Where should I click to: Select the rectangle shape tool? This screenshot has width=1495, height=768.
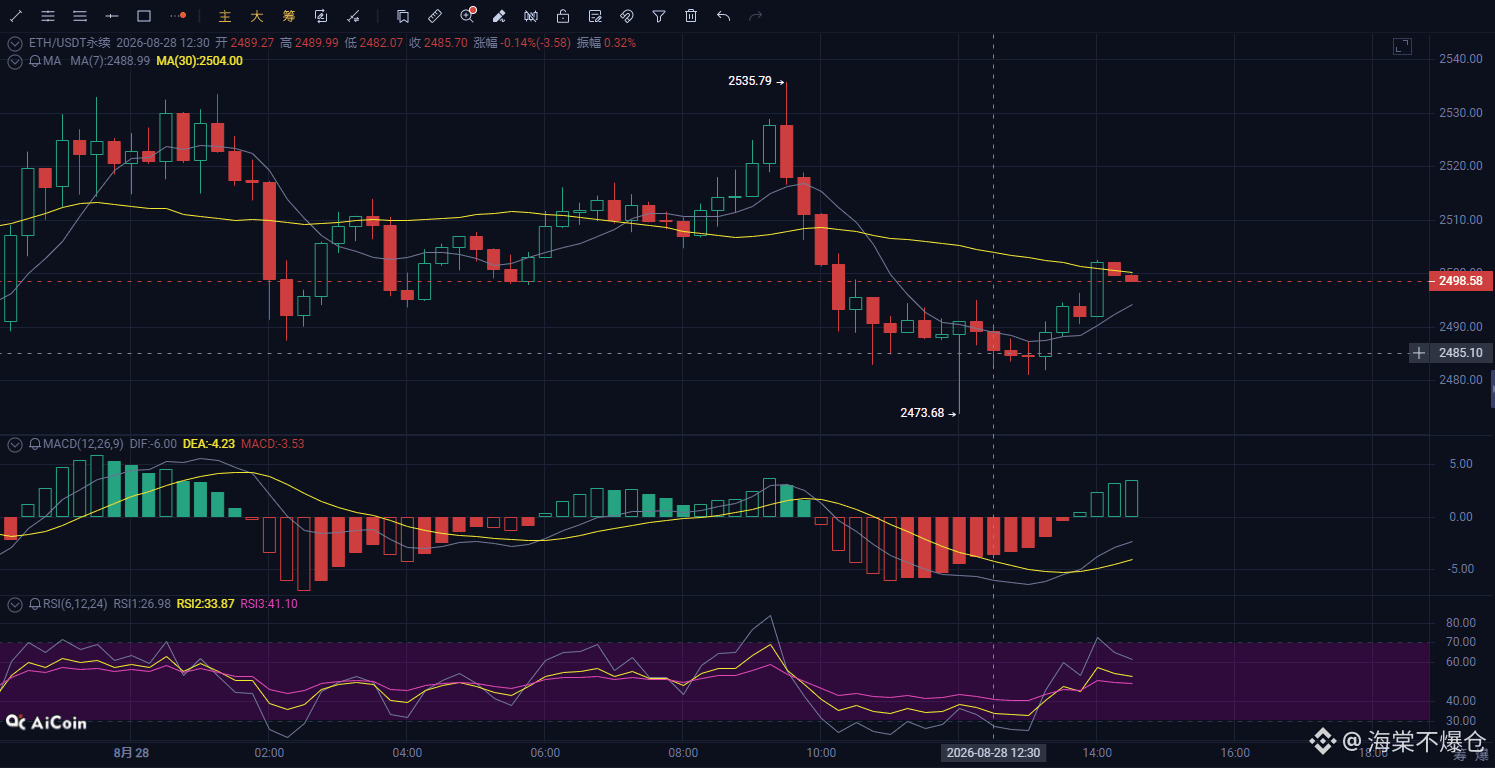[x=144, y=16]
